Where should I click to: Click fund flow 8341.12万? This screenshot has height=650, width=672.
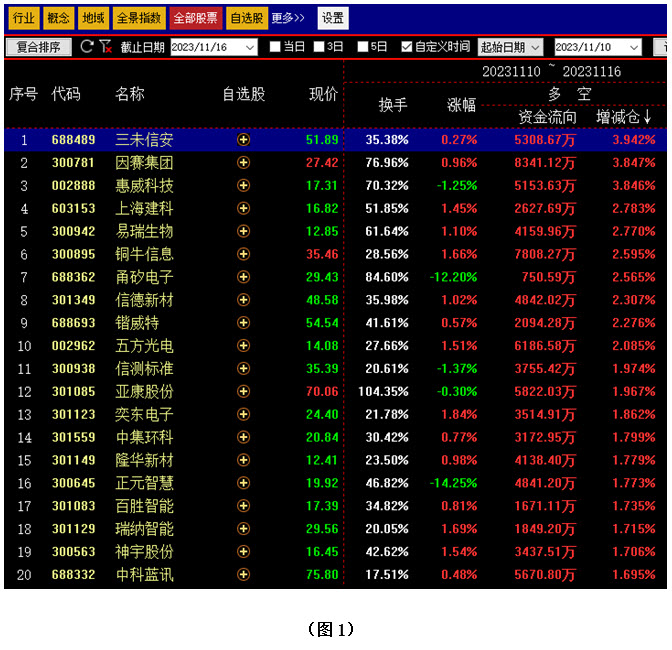coord(545,163)
